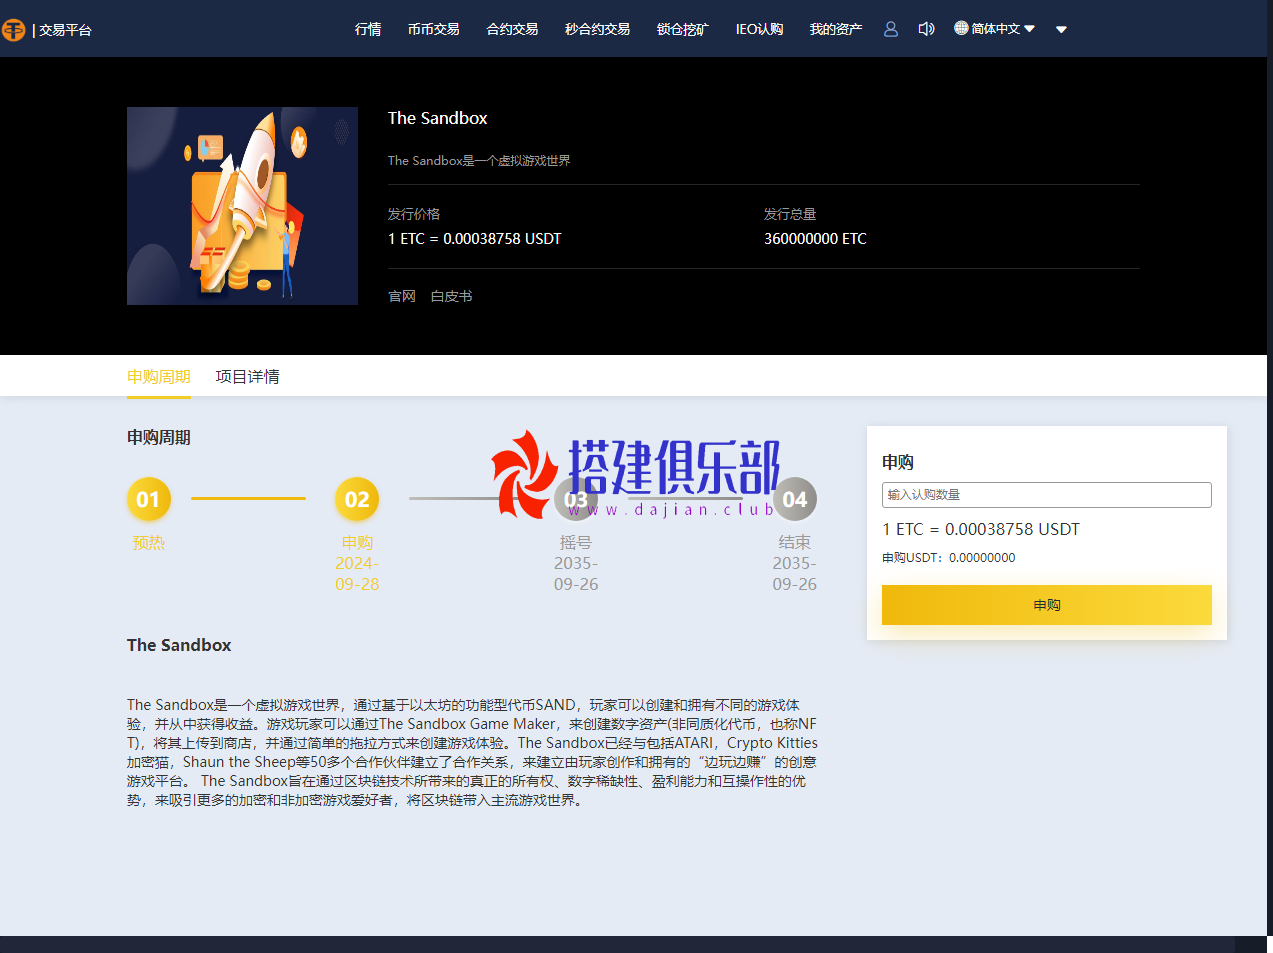
Task: Open the 官网 link
Action: click(402, 296)
